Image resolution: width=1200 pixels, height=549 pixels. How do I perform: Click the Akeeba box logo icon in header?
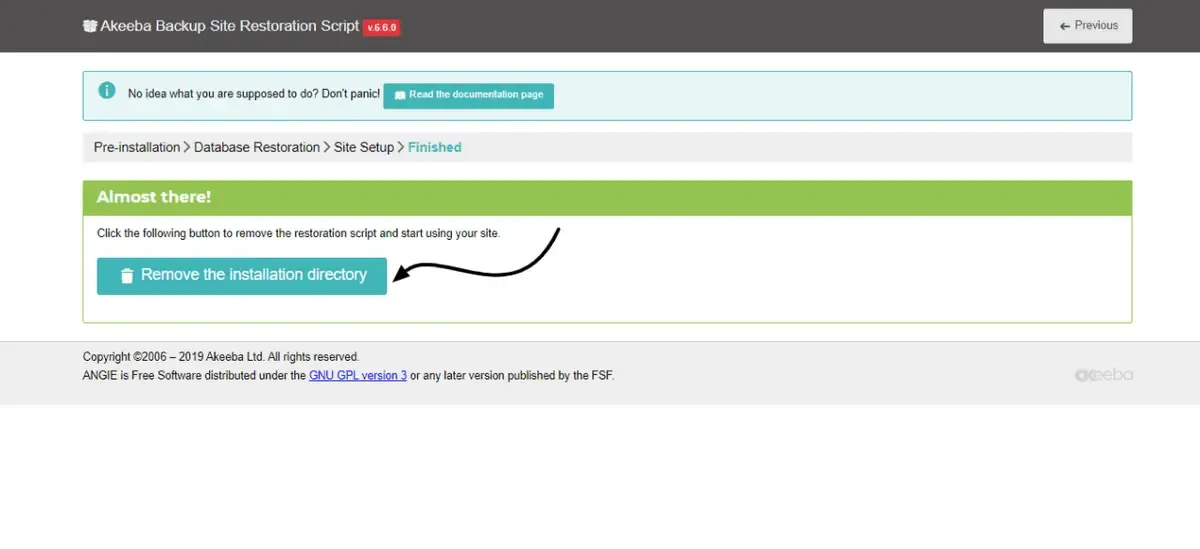(x=90, y=26)
